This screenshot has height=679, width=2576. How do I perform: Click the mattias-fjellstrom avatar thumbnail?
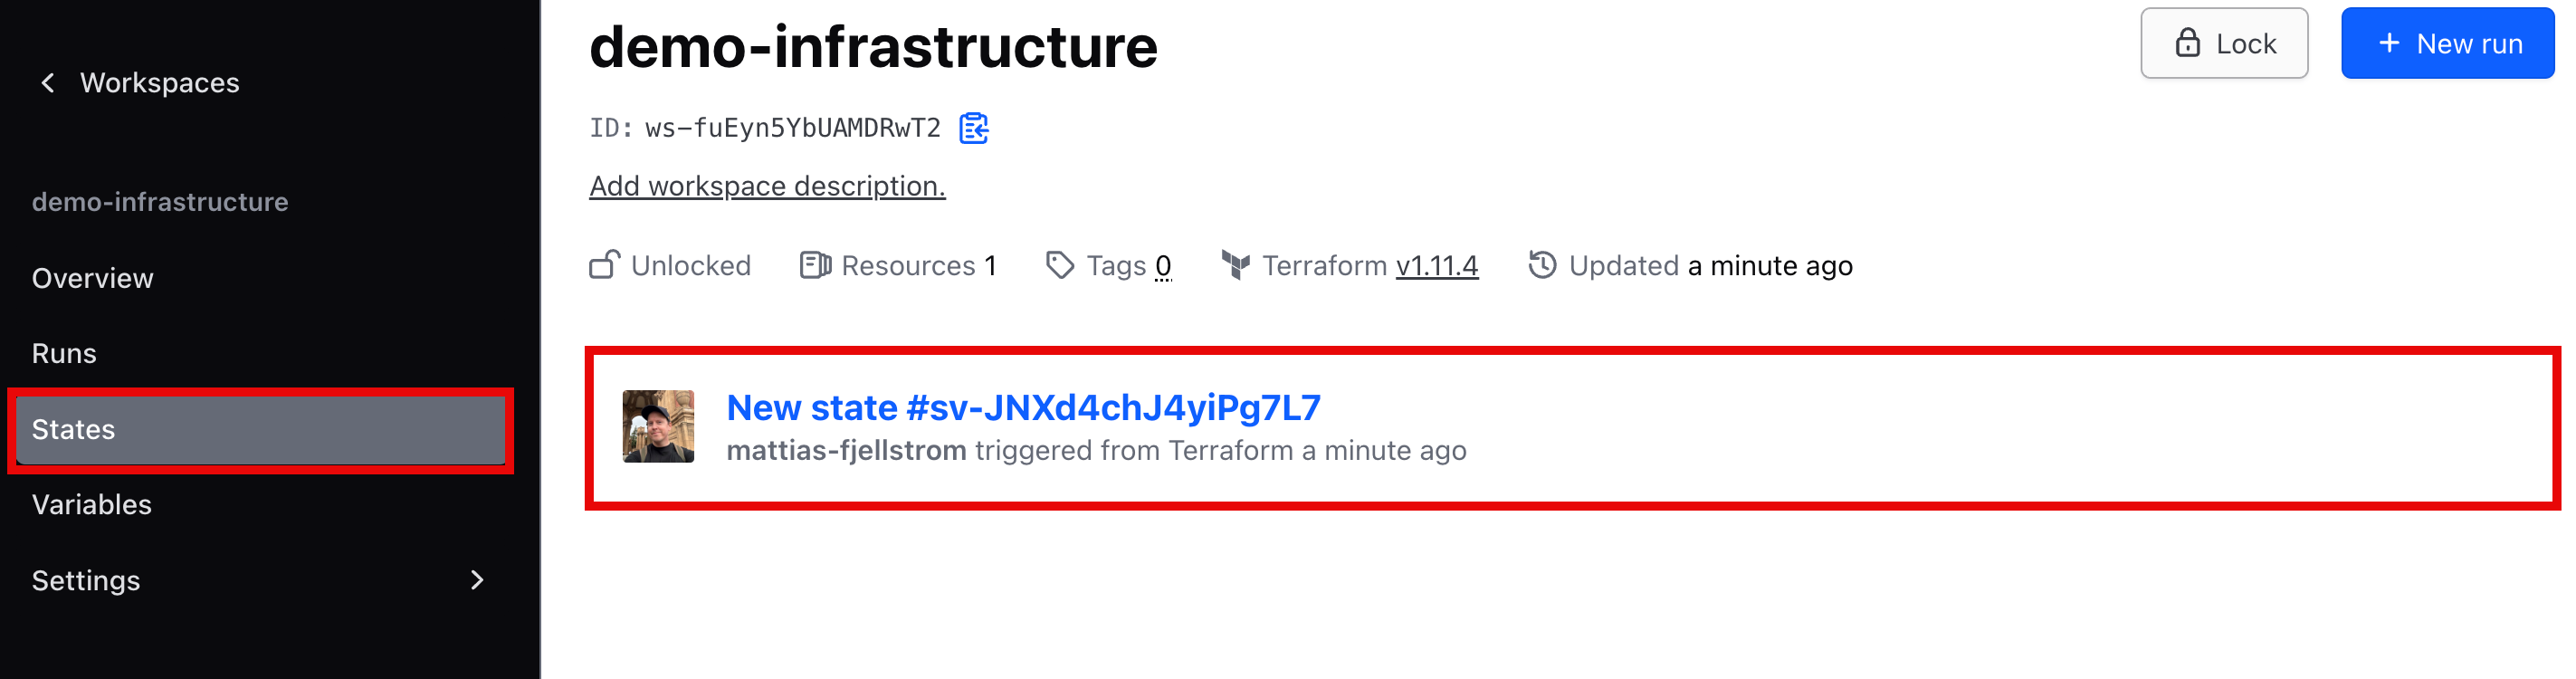click(x=658, y=427)
